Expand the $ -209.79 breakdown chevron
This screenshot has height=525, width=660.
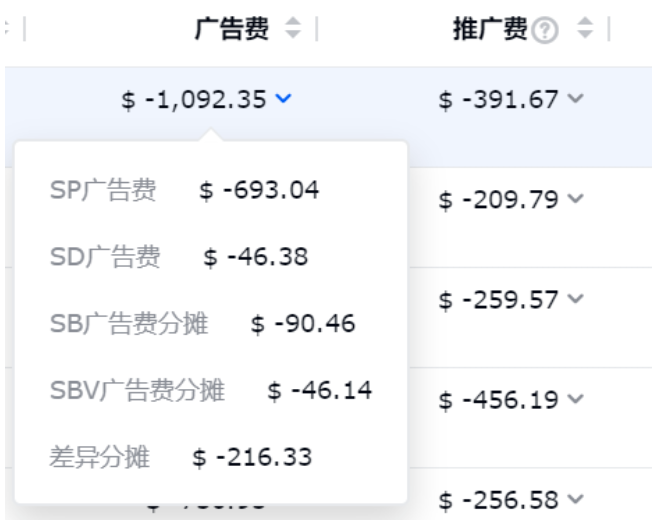[x=575, y=198]
